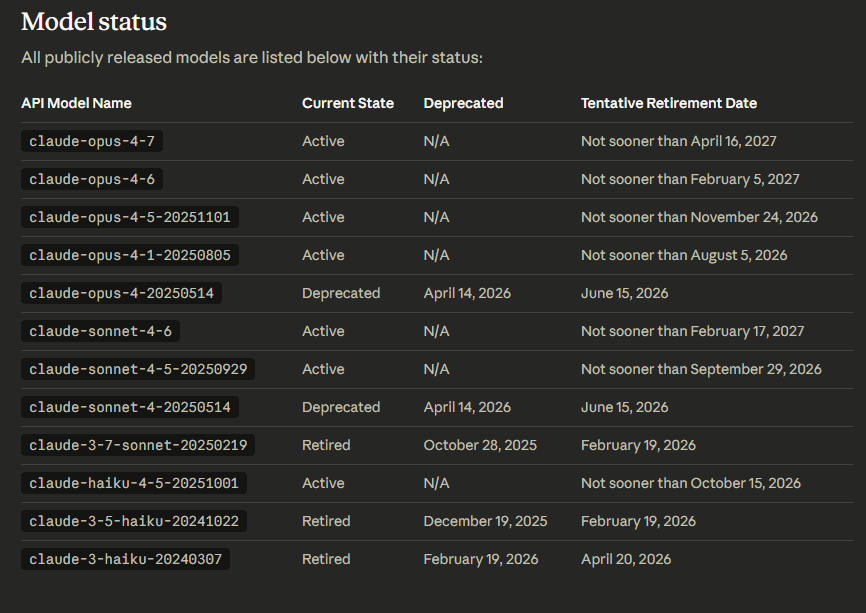The height and width of the screenshot is (613, 866).
Task: Click the 'Deprecated' column header
Action: [463, 103]
